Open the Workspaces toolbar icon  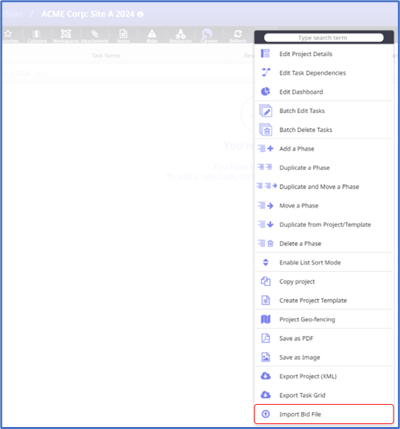[66, 34]
